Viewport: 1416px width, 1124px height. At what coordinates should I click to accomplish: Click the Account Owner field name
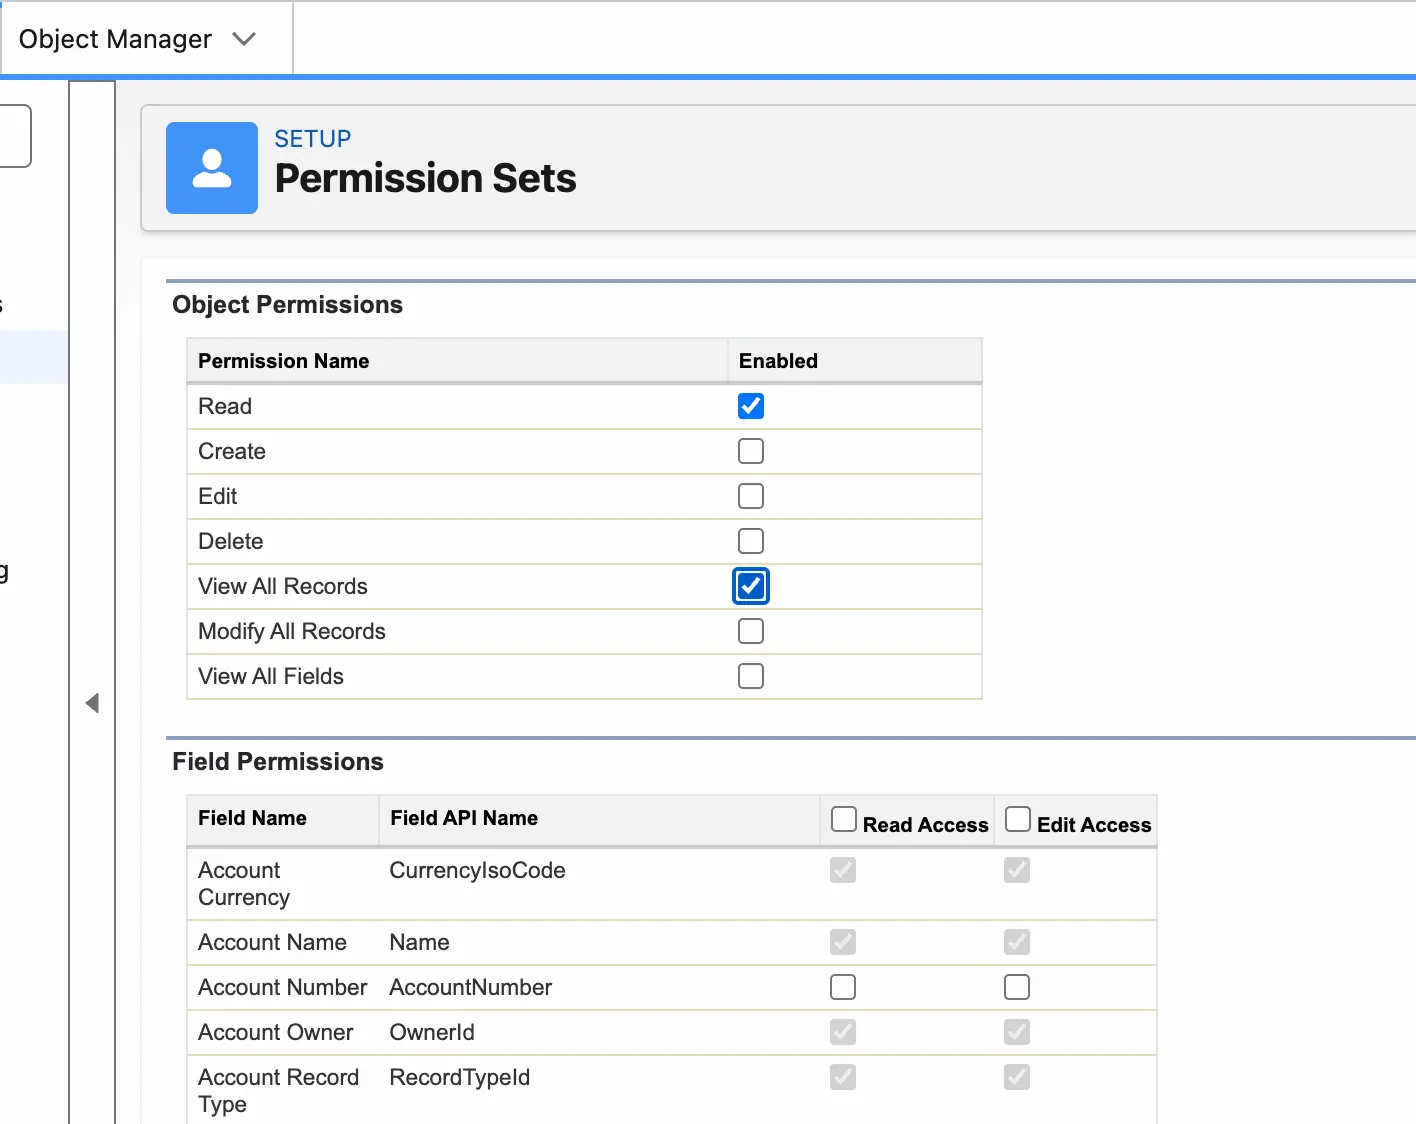point(276,1032)
